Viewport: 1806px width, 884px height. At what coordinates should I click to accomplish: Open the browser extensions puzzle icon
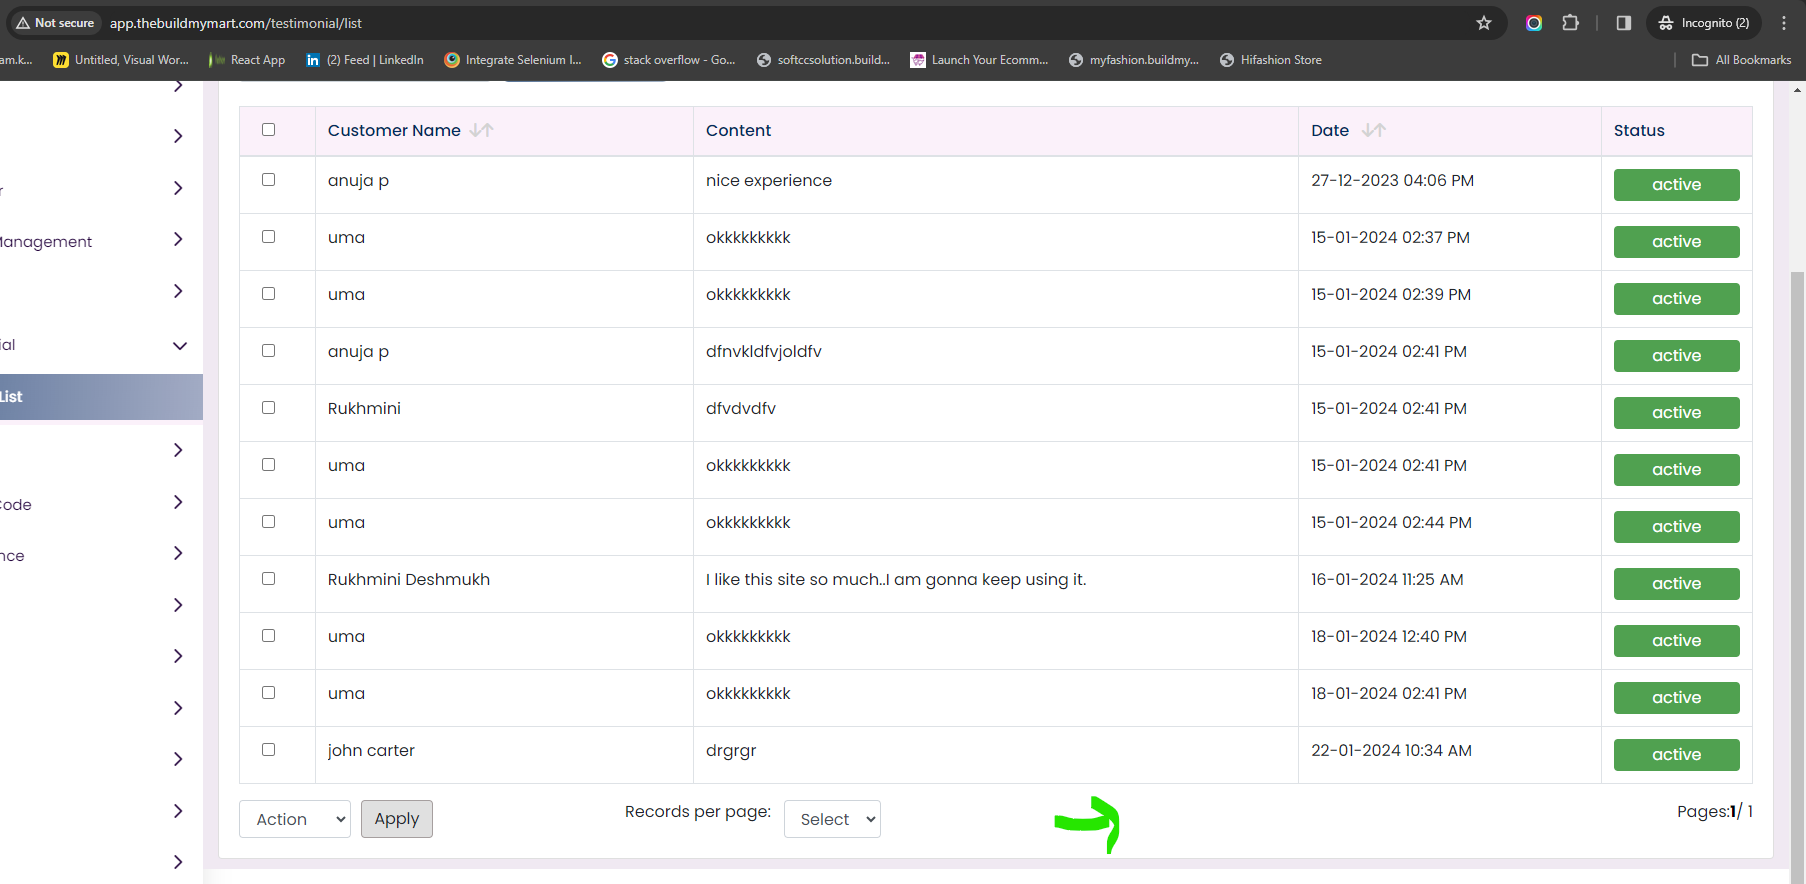tap(1571, 23)
